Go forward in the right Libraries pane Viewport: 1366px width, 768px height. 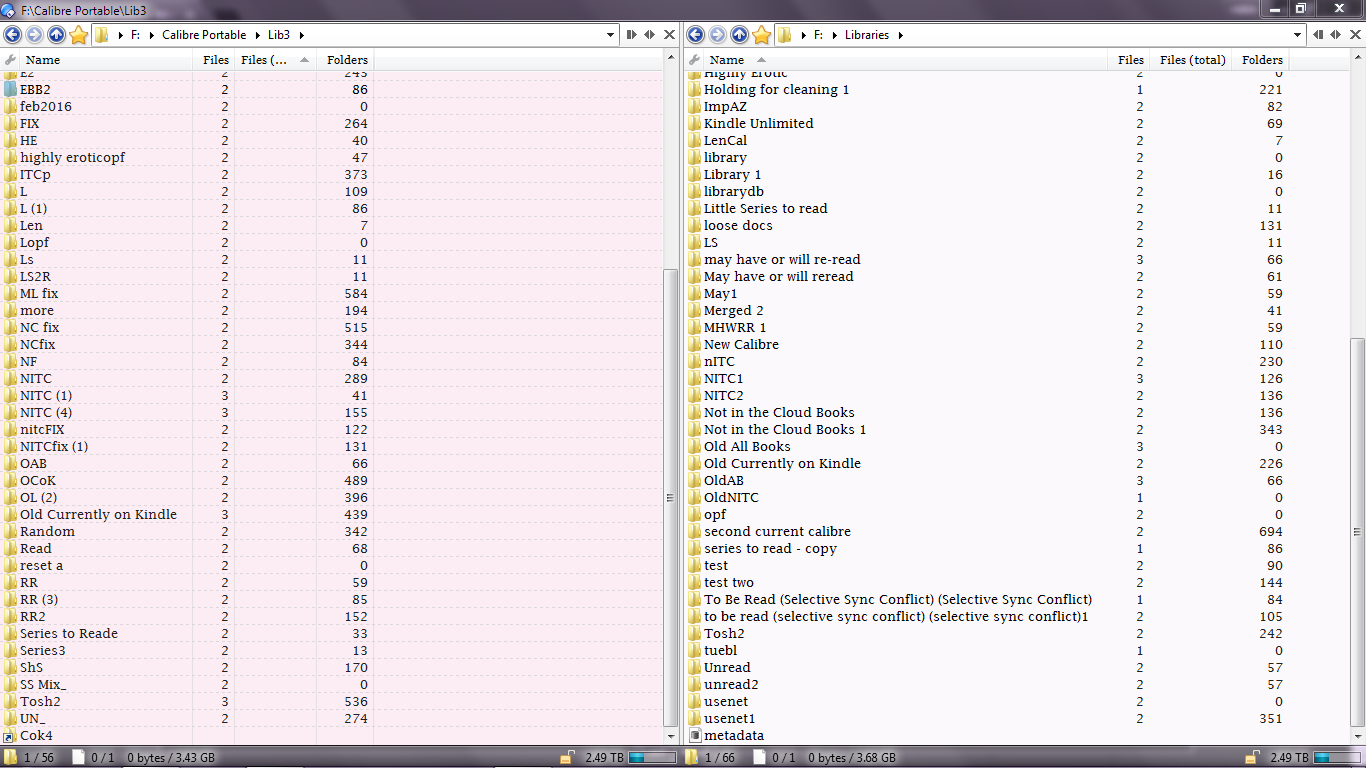[718, 35]
